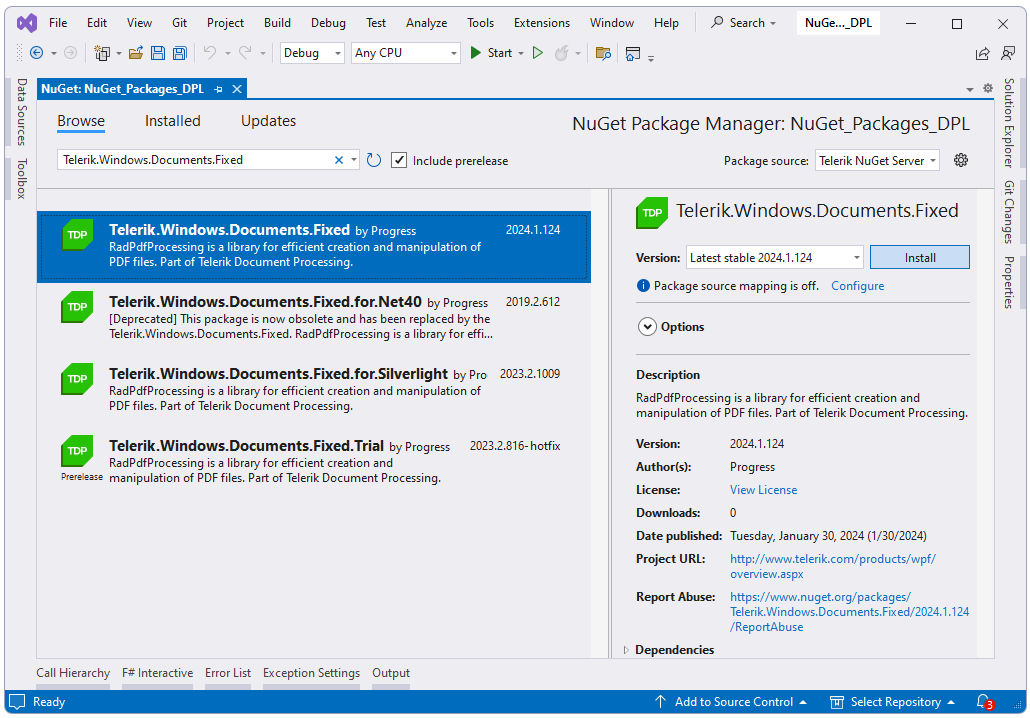
Task: Clear the search box using the X icon
Action: pos(339,159)
